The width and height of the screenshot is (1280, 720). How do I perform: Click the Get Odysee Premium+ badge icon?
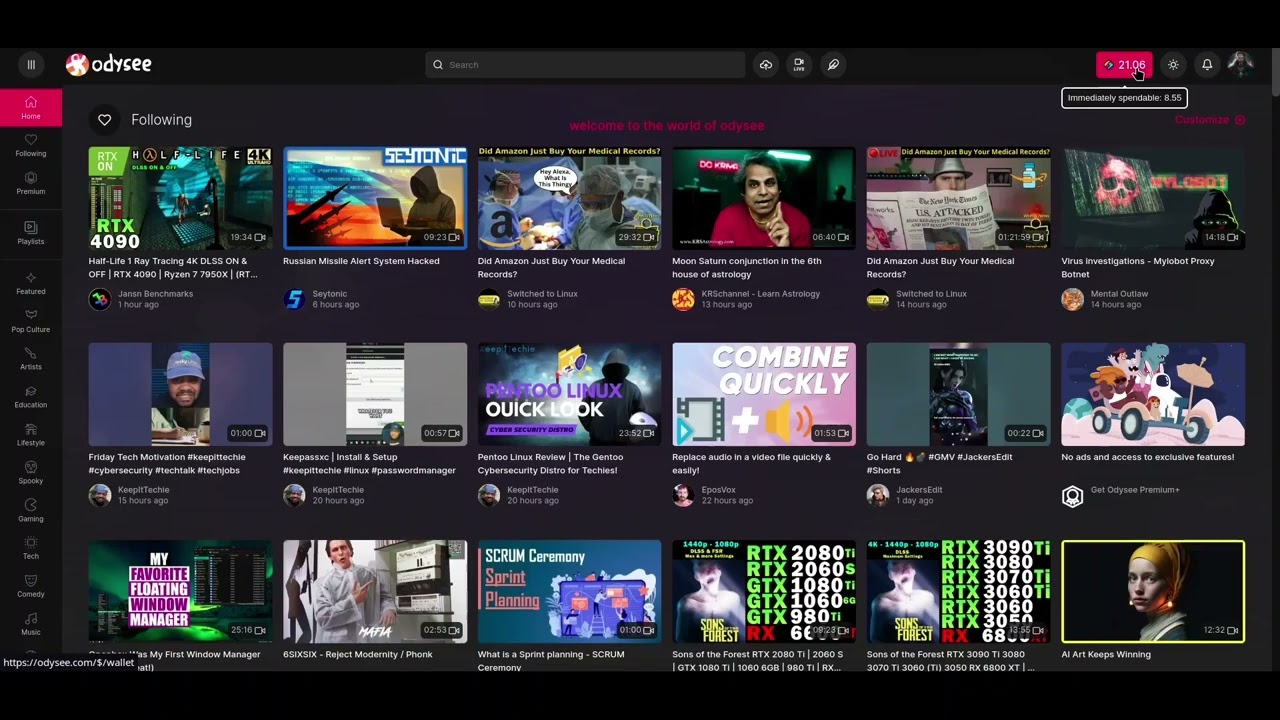click(1072, 497)
